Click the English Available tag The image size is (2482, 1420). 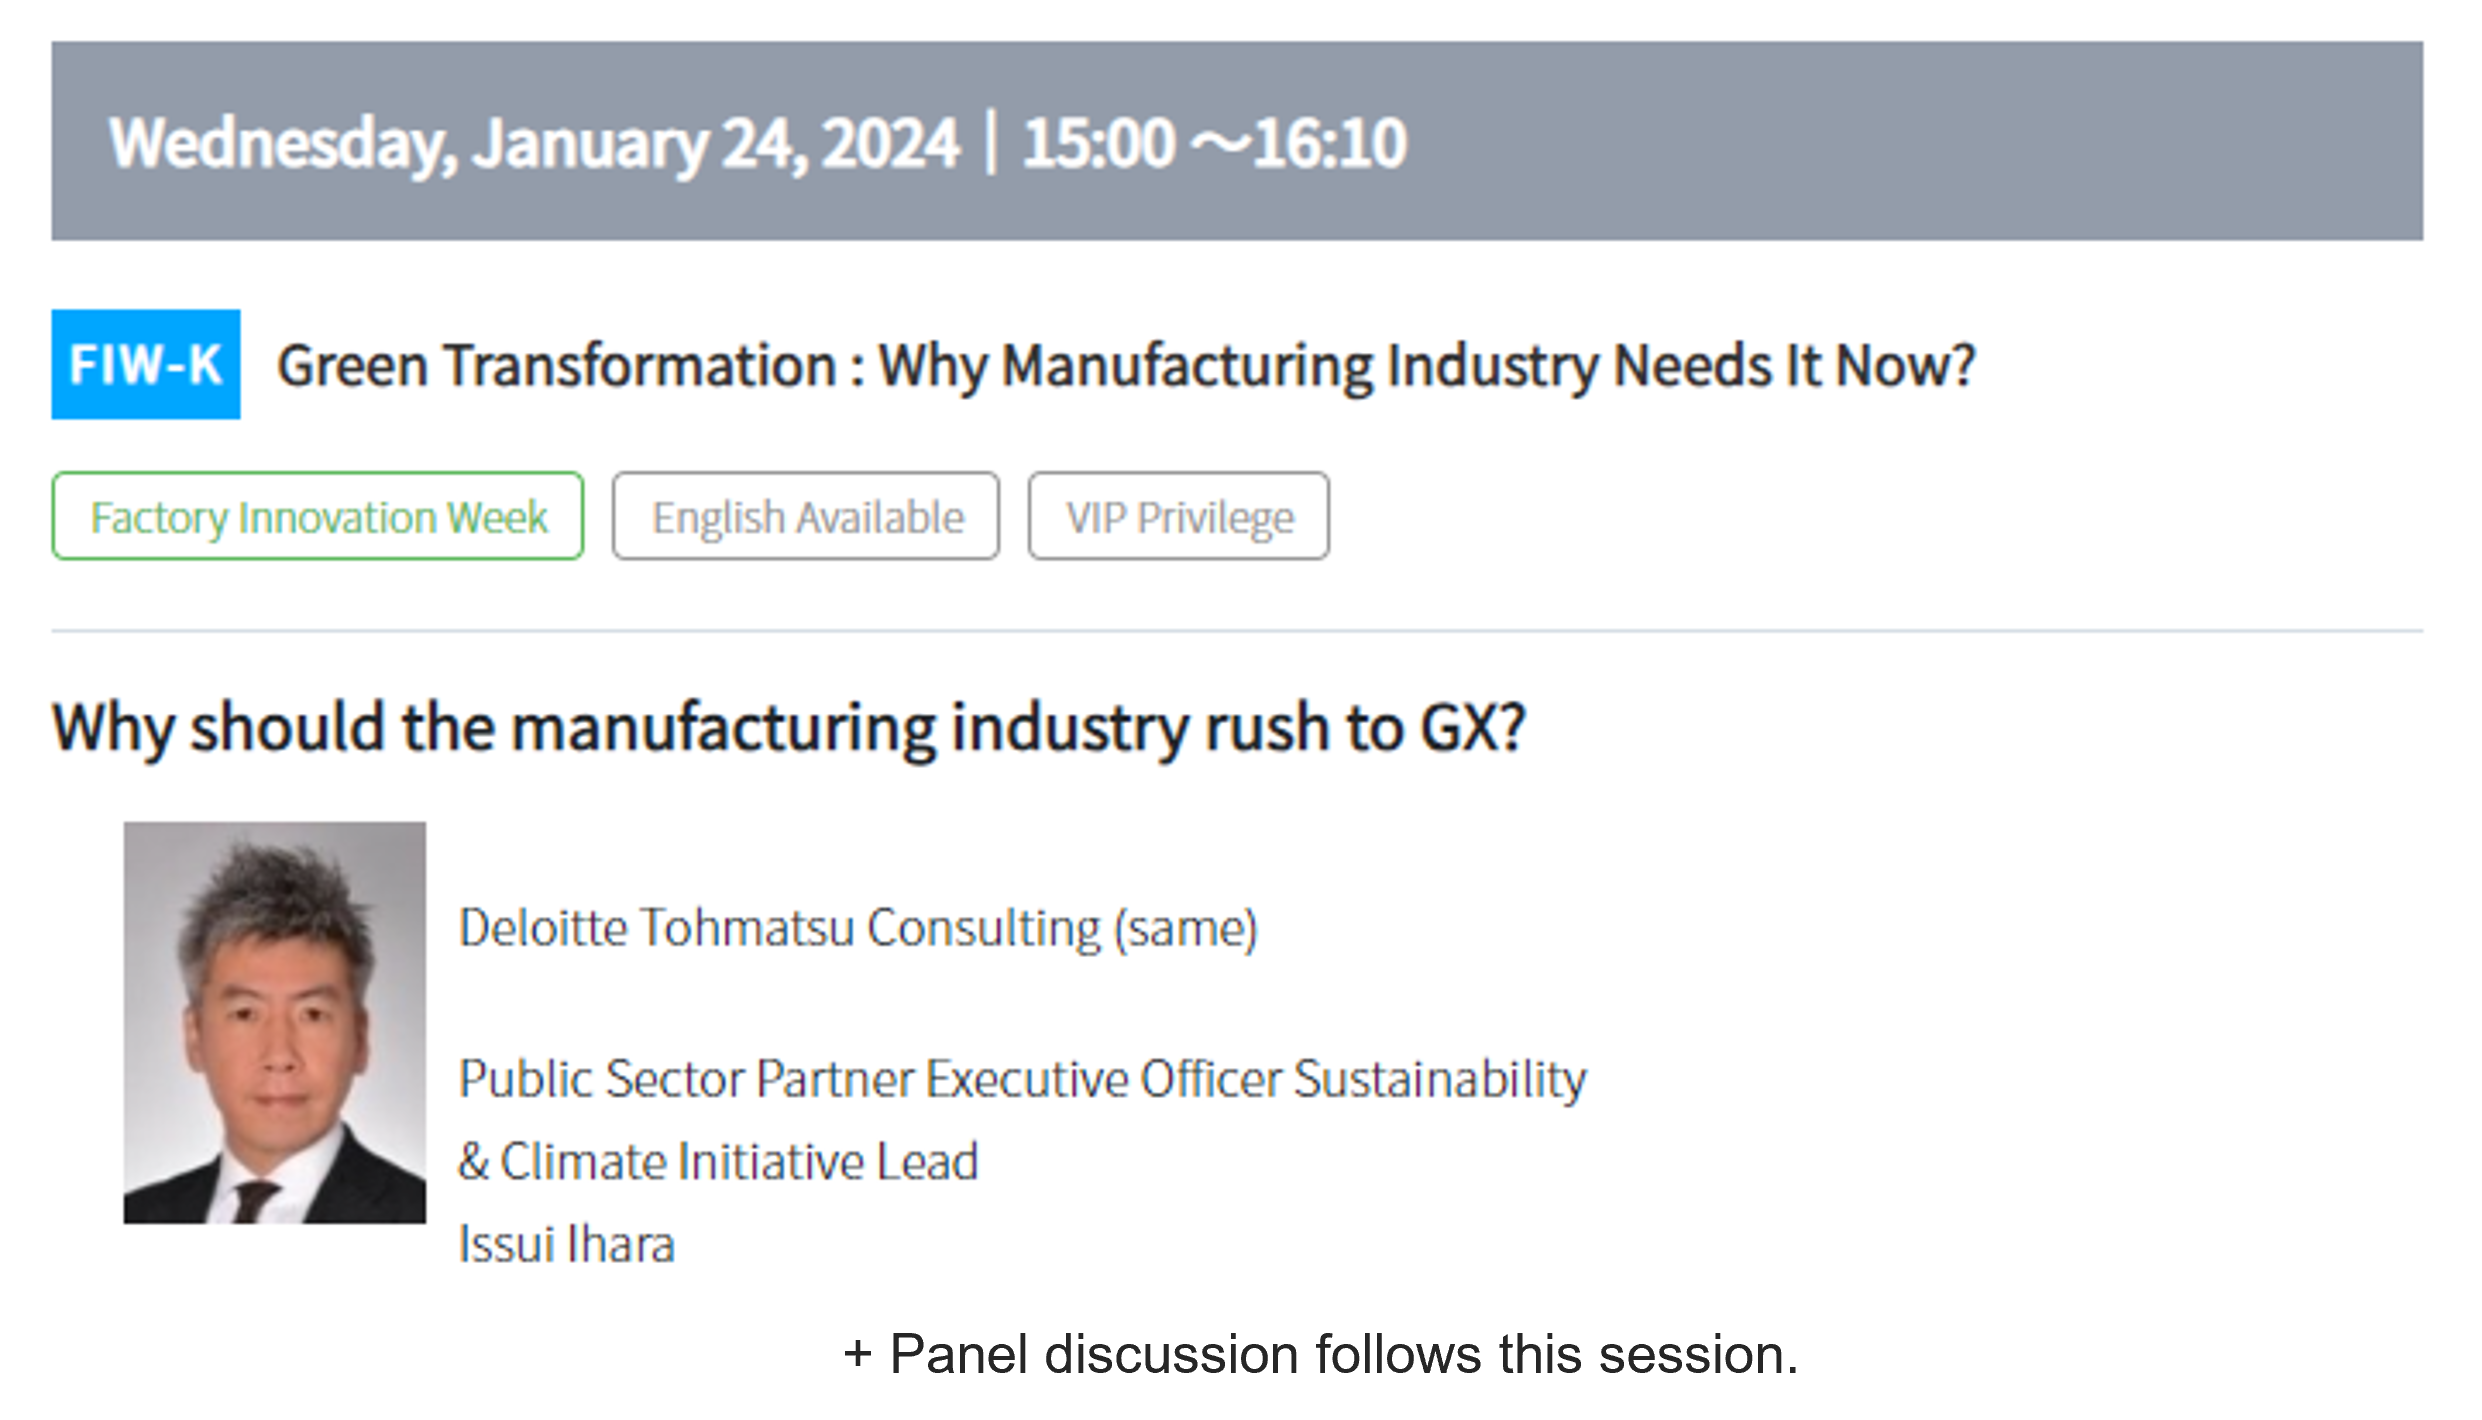(806, 516)
